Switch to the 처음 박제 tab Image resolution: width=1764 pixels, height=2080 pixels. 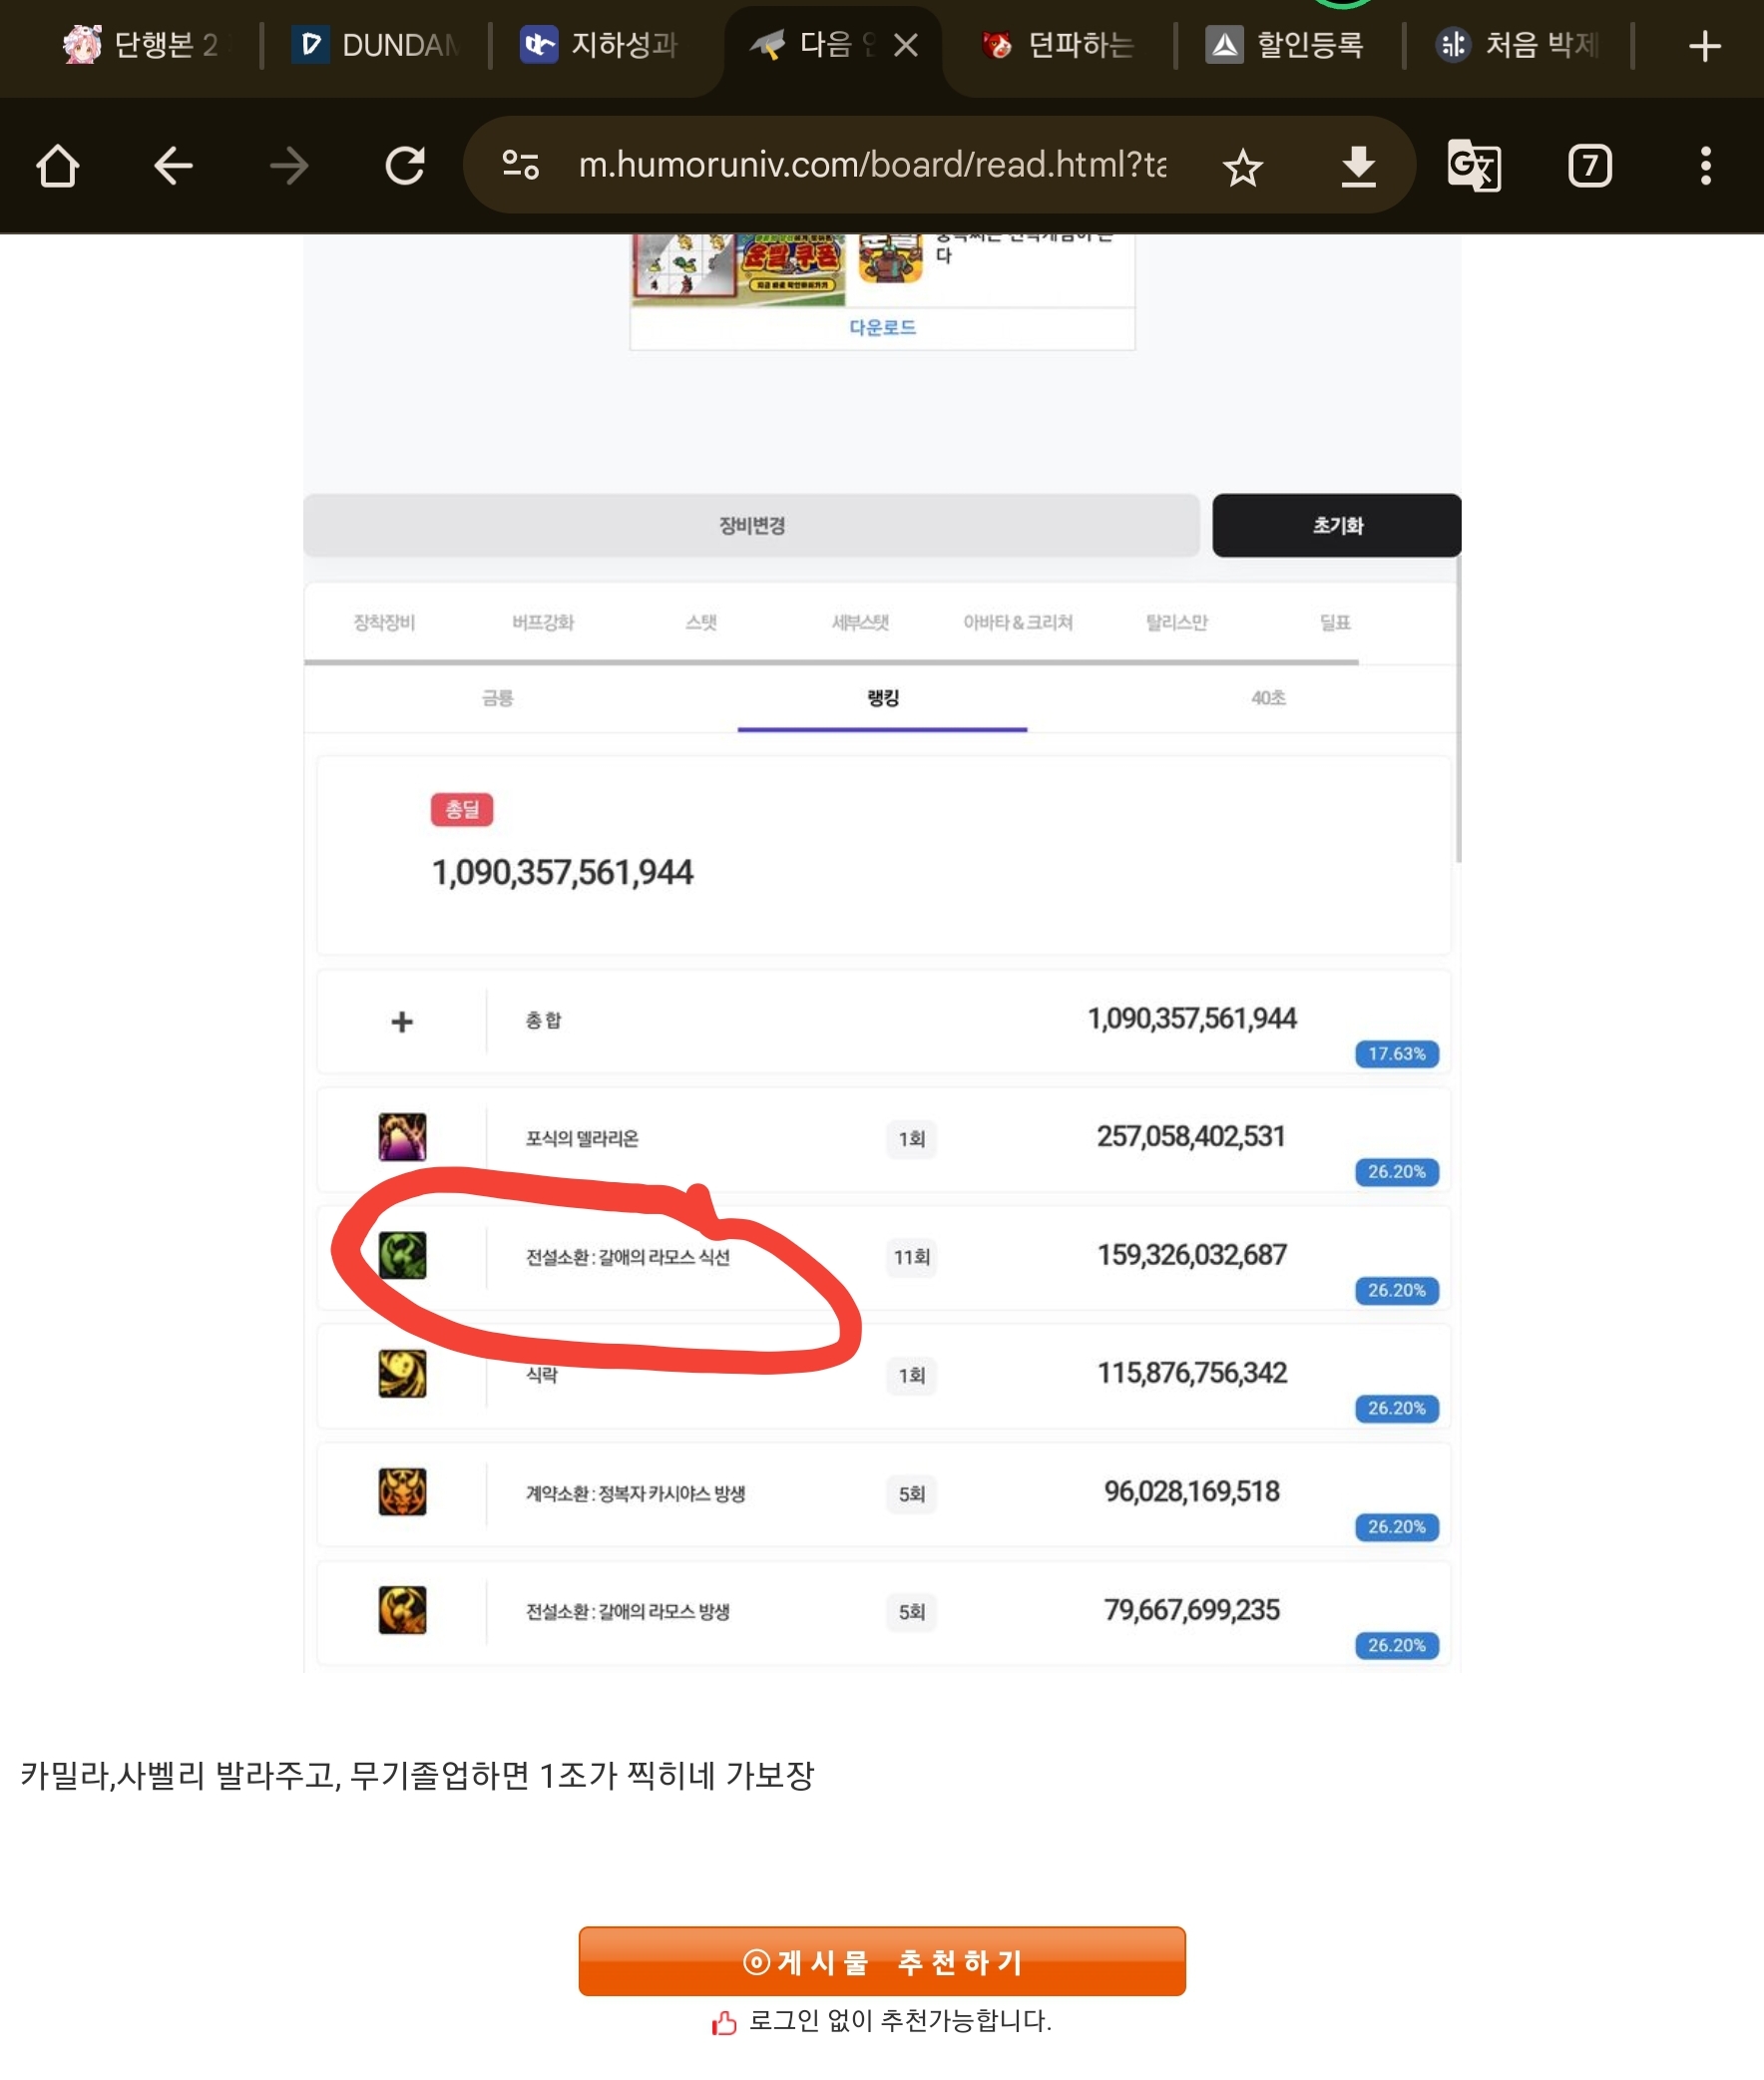point(1516,45)
